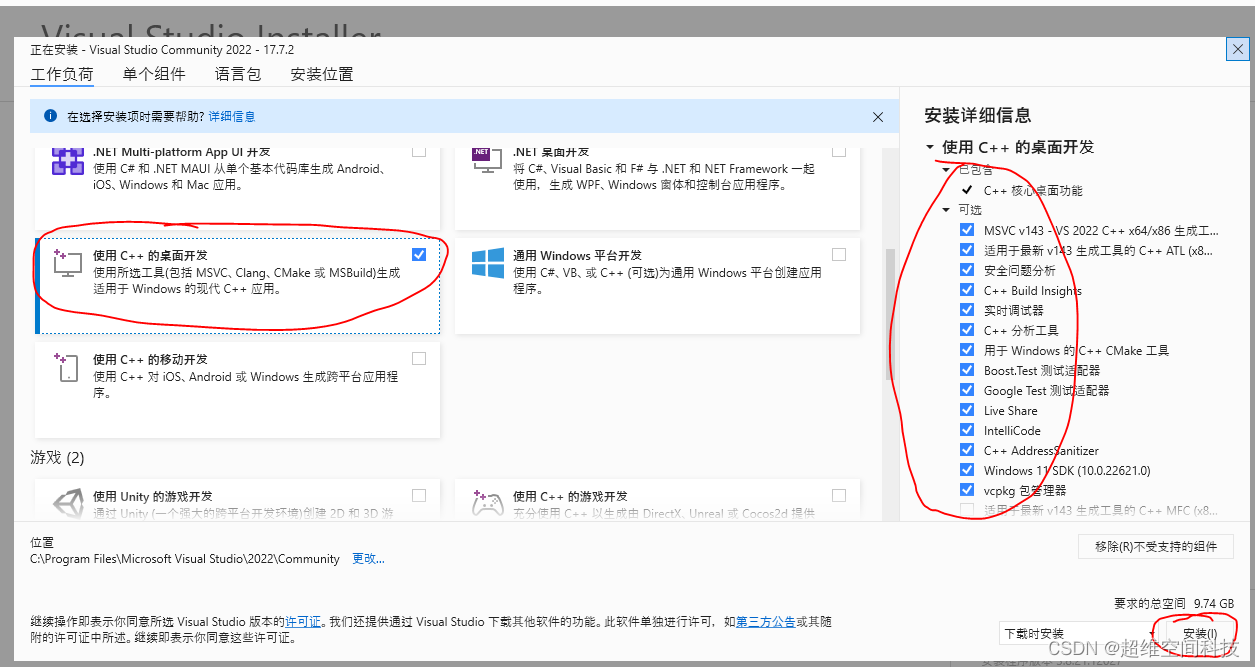This screenshot has height=667, width=1255.
Task: Switch to the 工作负荷 tab
Action: [62, 74]
